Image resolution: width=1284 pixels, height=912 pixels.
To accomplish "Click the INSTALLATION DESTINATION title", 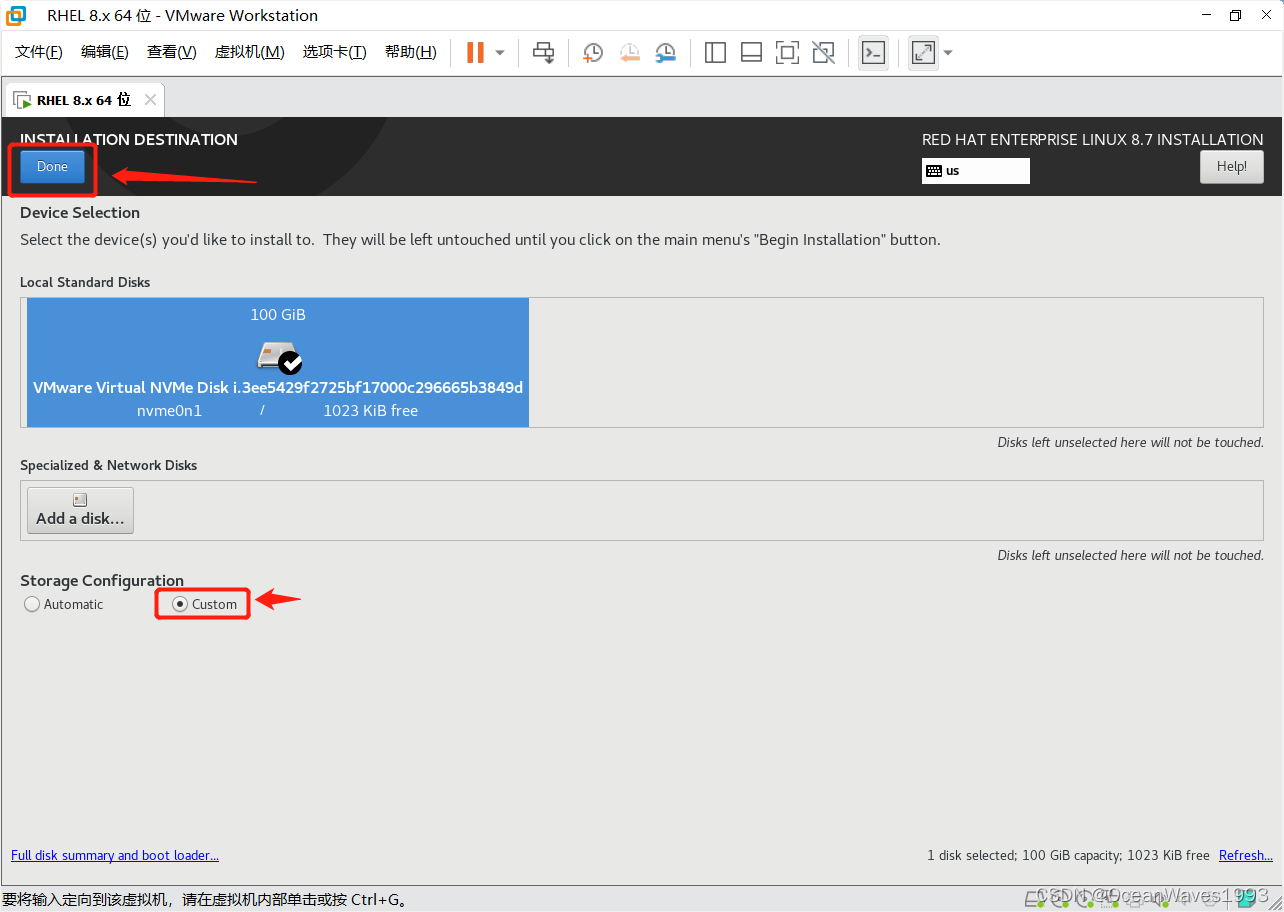I will pyautogui.click(x=129, y=139).
